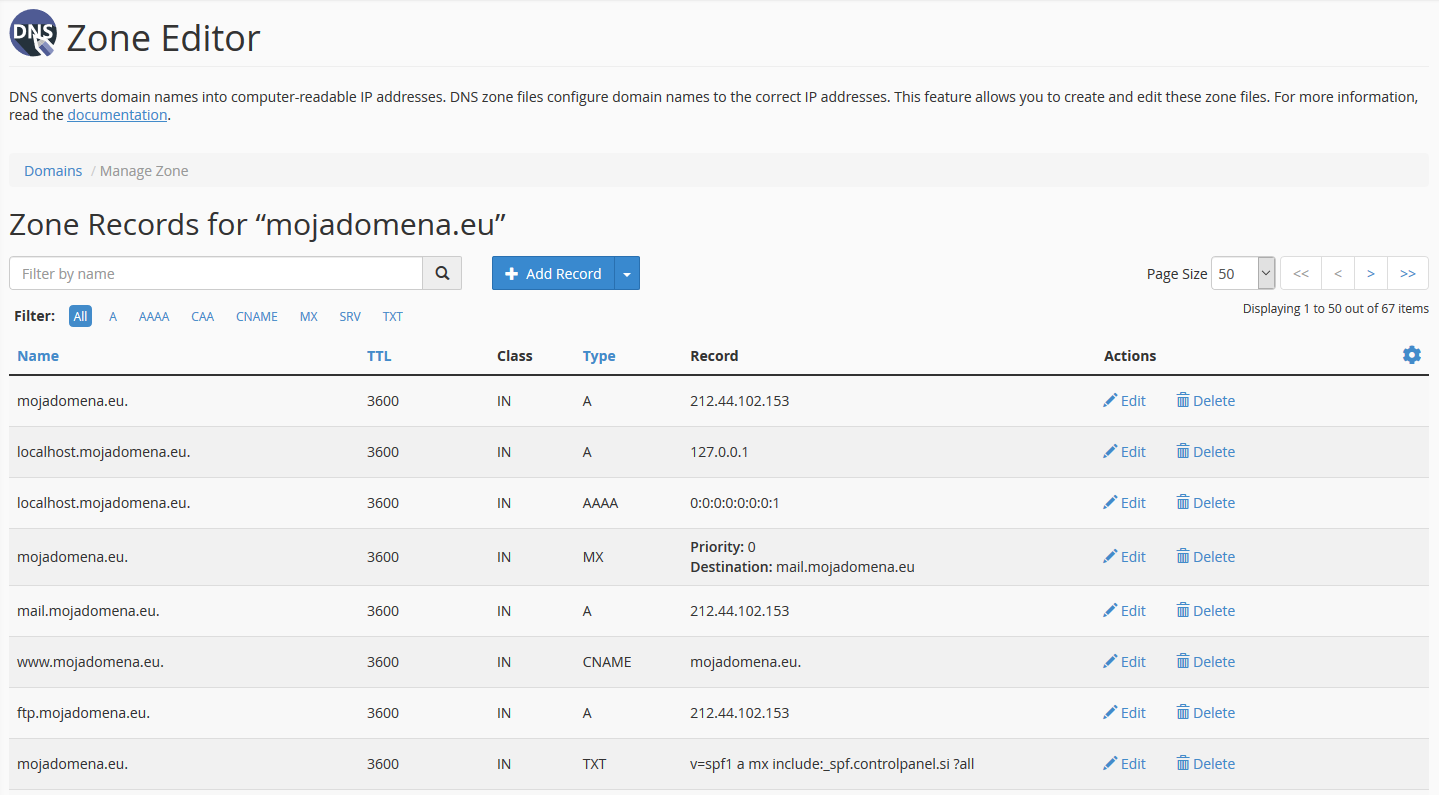Delete the MX record for mojadomena.eu

[1205, 557]
